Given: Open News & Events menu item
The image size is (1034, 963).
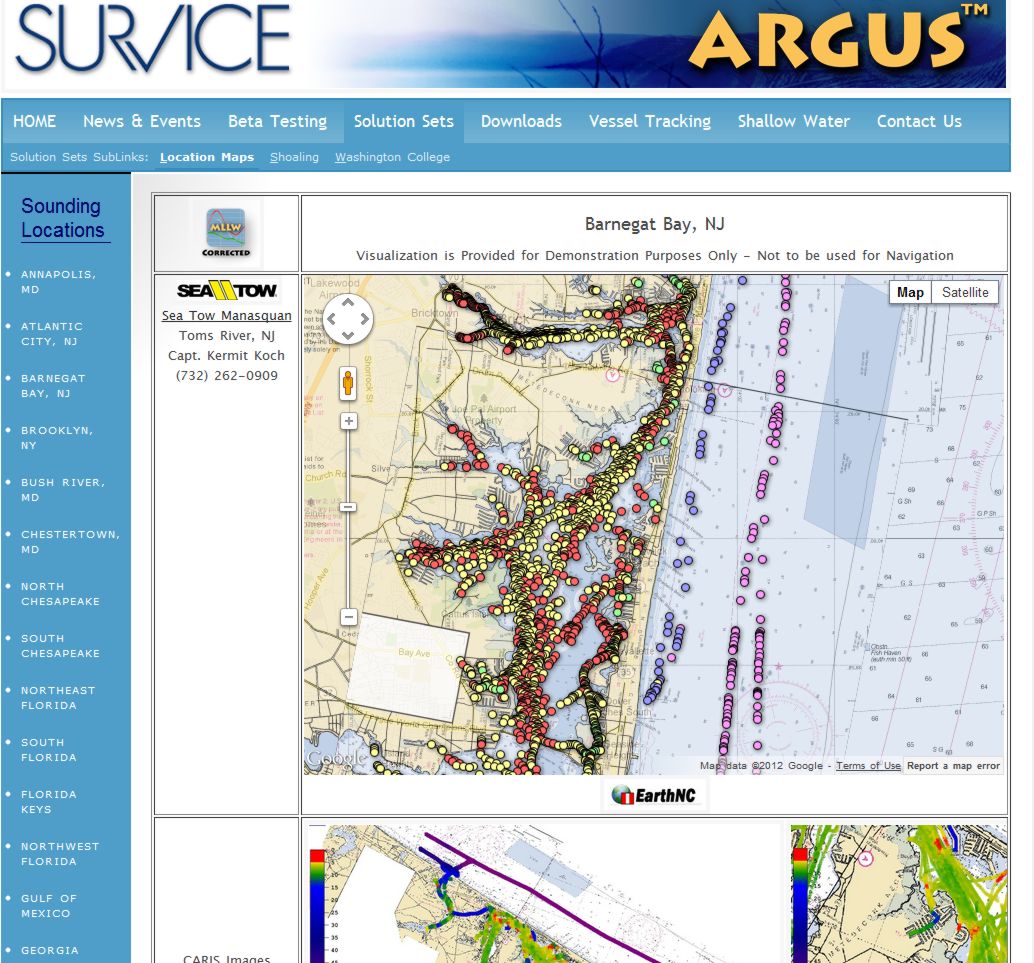Looking at the screenshot, I should pyautogui.click(x=142, y=121).
